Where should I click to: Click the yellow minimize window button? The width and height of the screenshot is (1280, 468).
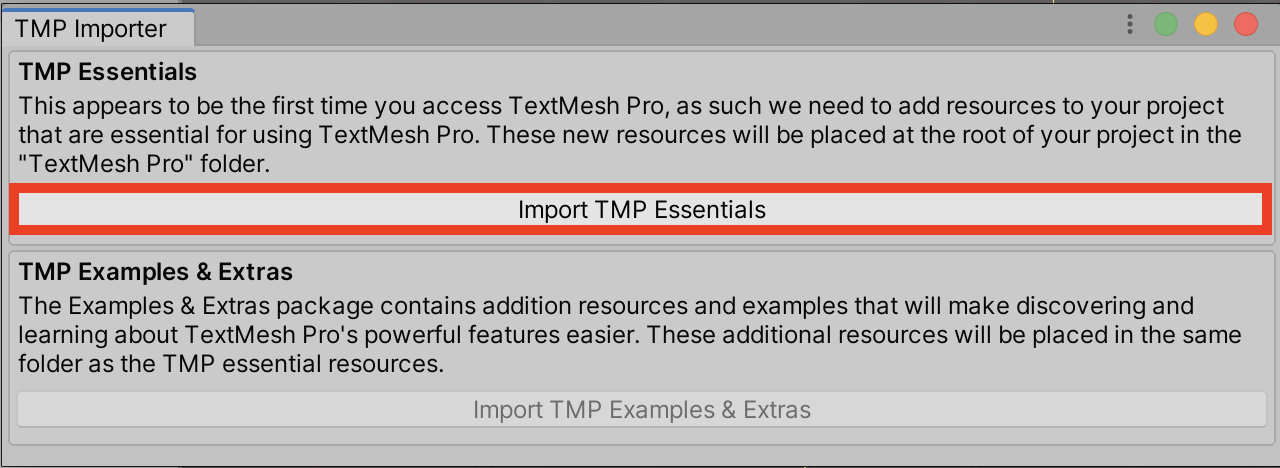tap(1206, 25)
